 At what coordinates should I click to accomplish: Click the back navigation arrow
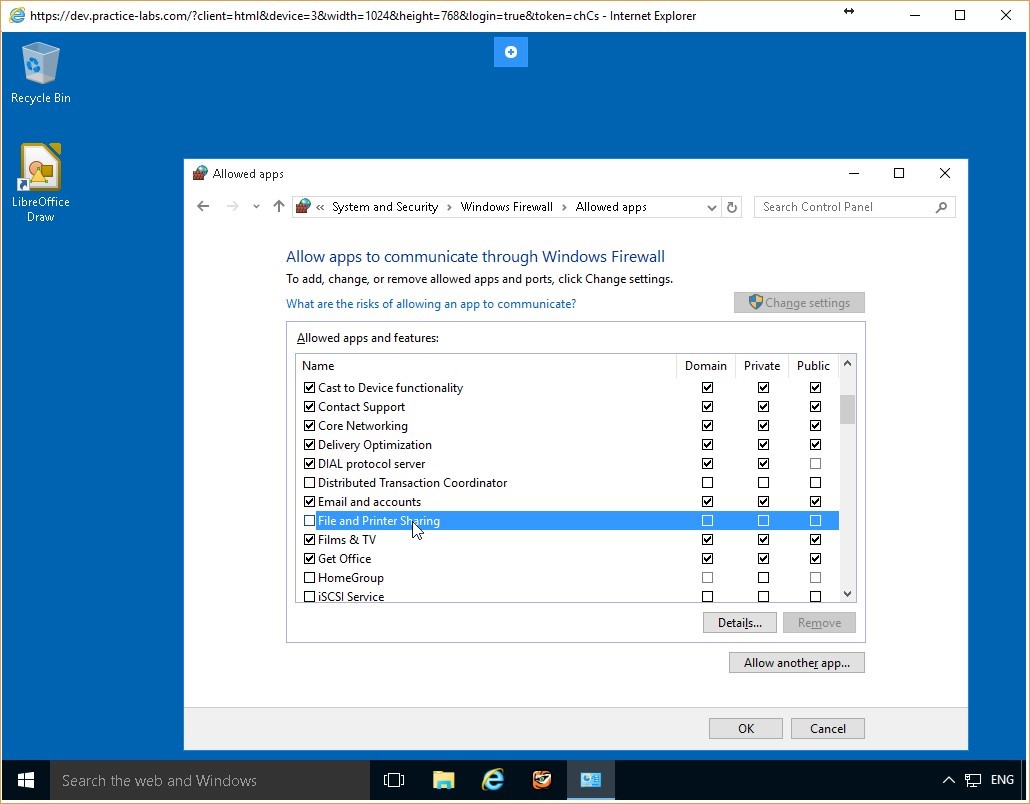[203, 206]
